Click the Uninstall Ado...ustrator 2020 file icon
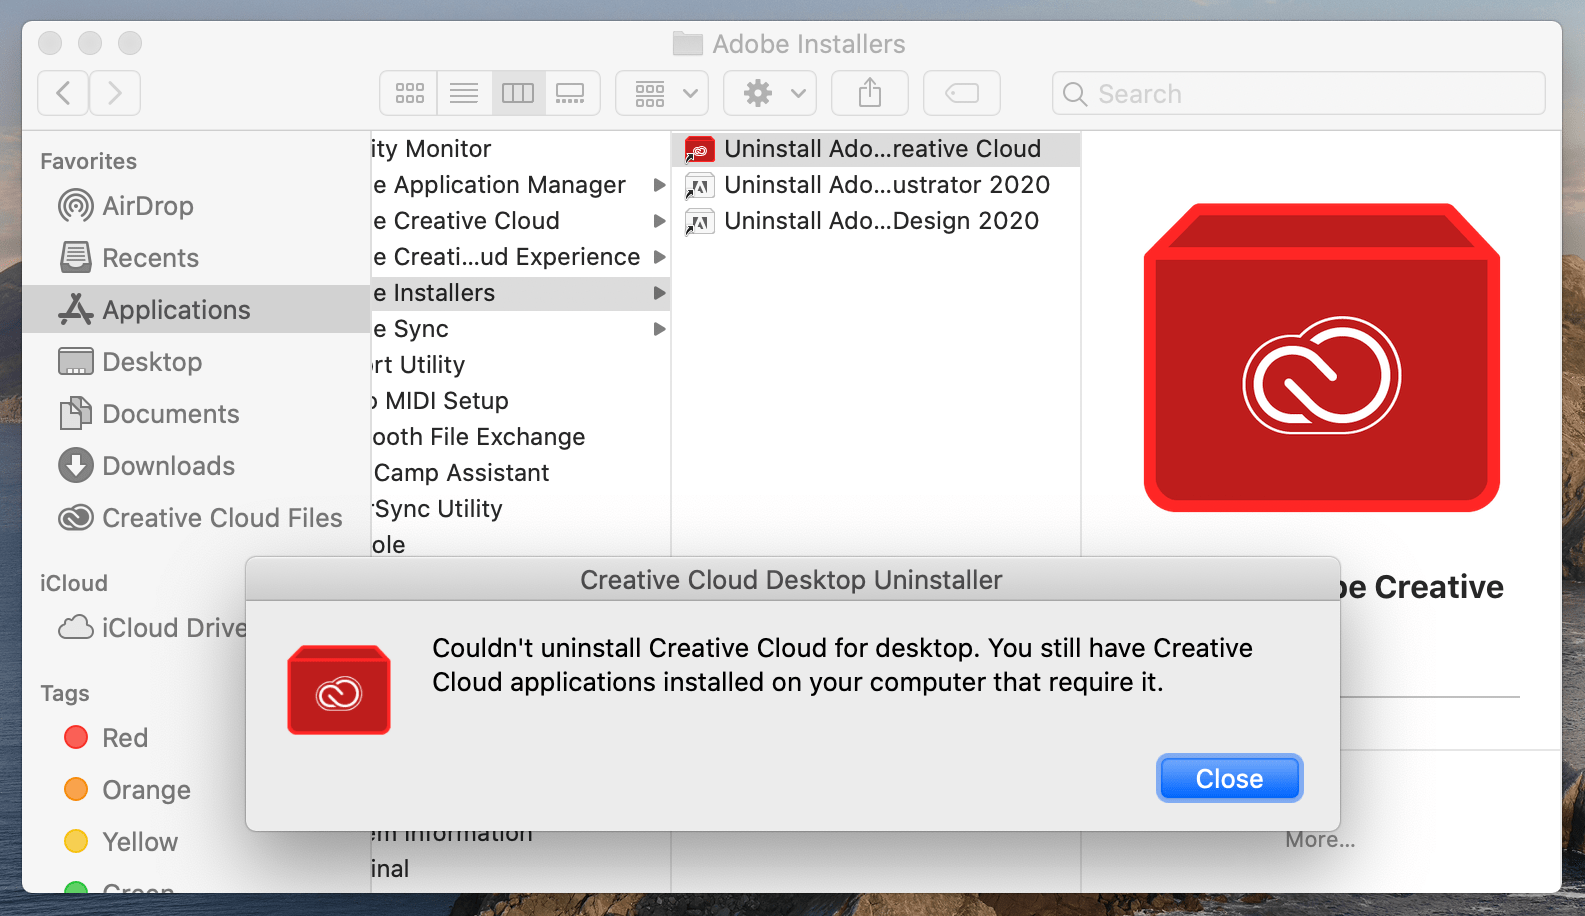The height and width of the screenshot is (916, 1585). (x=700, y=186)
